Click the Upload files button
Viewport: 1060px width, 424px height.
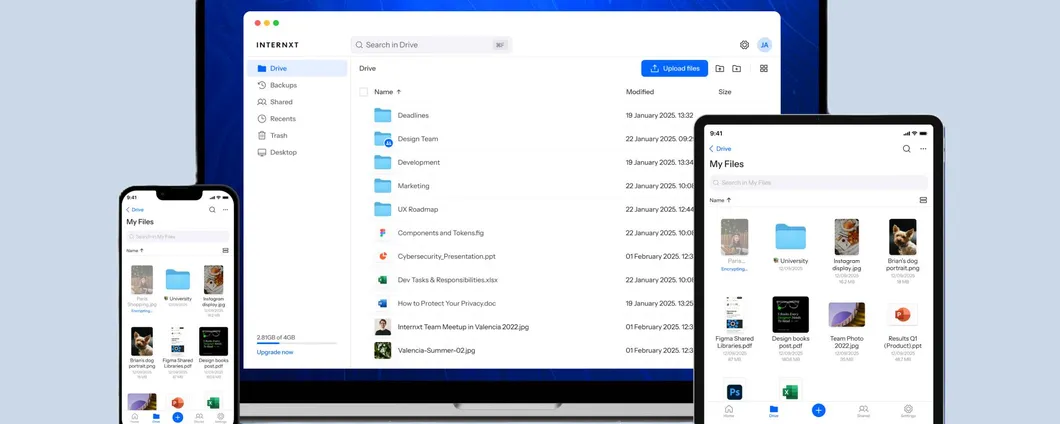pos(675,68)
